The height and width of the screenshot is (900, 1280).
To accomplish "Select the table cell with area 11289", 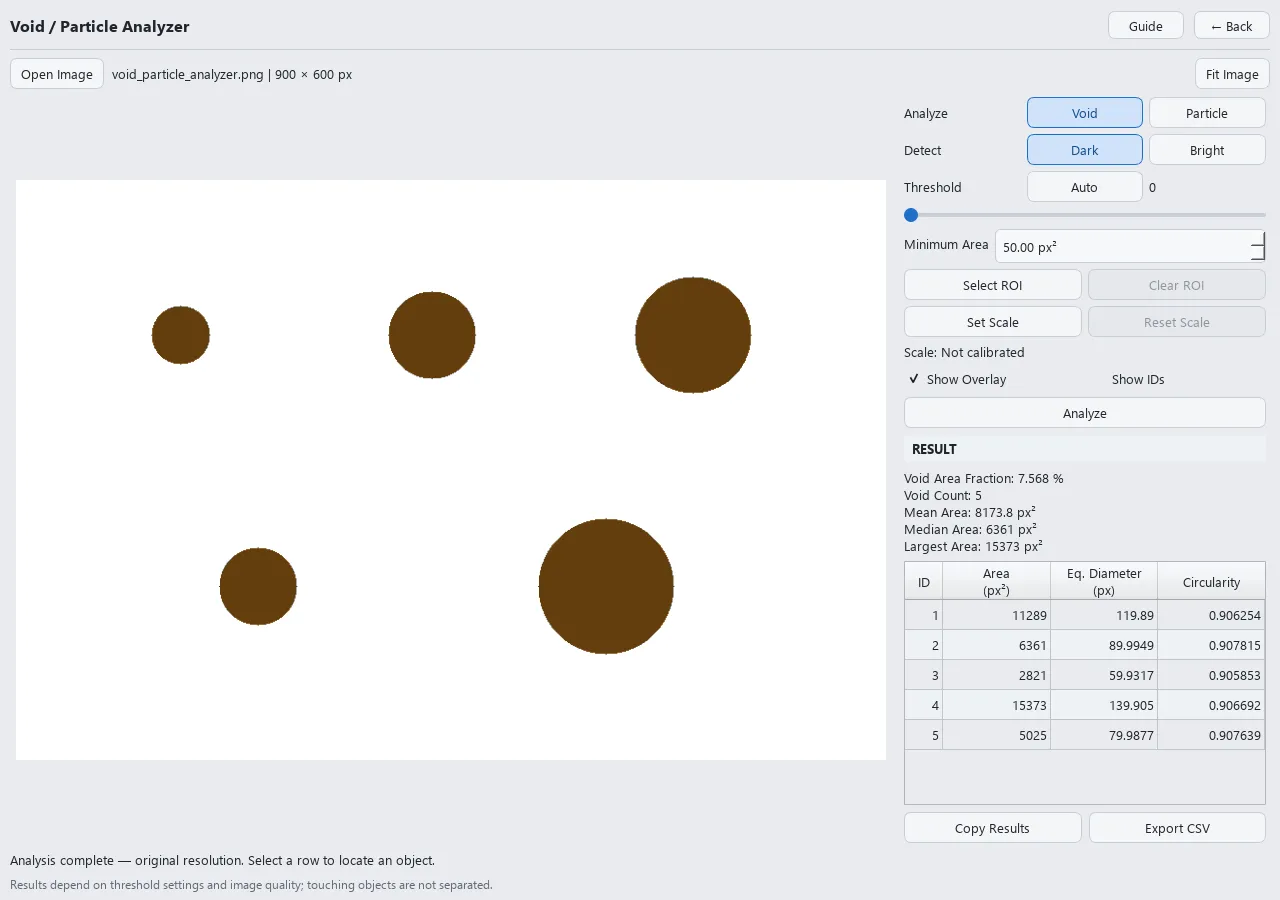I will (997, 615).
